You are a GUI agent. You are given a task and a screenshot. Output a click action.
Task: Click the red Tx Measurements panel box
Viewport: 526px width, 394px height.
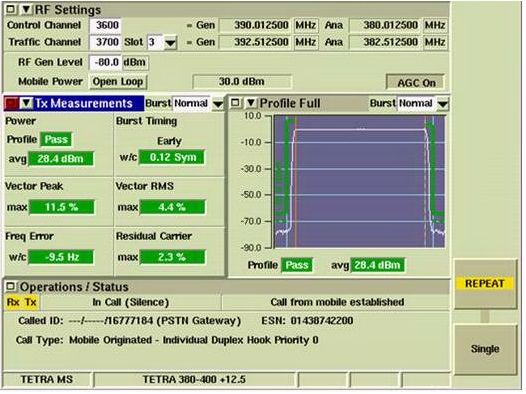(11, 103)
